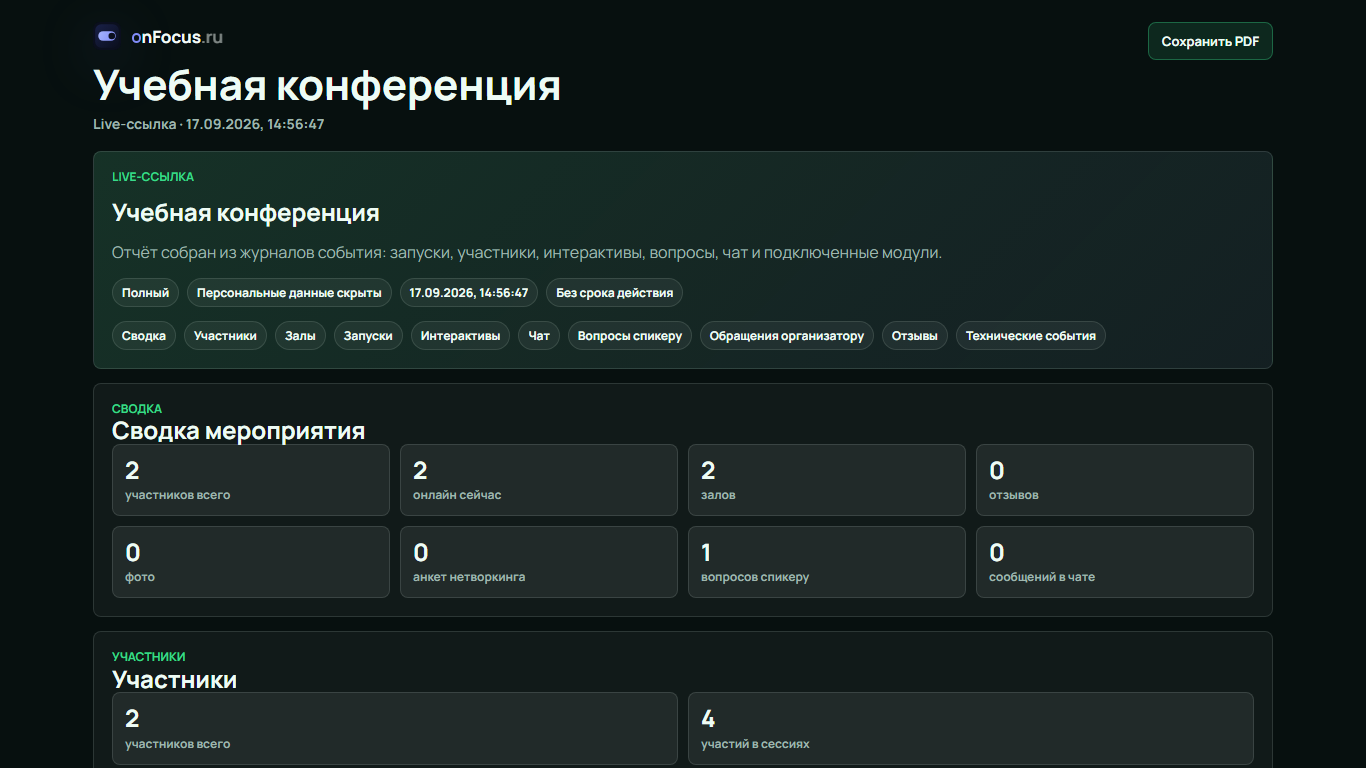The height and width of the screenshot is (768, 1366).
Task: Open the Запуски section chip
Action: pyautogui.click(x=368, y=336)
